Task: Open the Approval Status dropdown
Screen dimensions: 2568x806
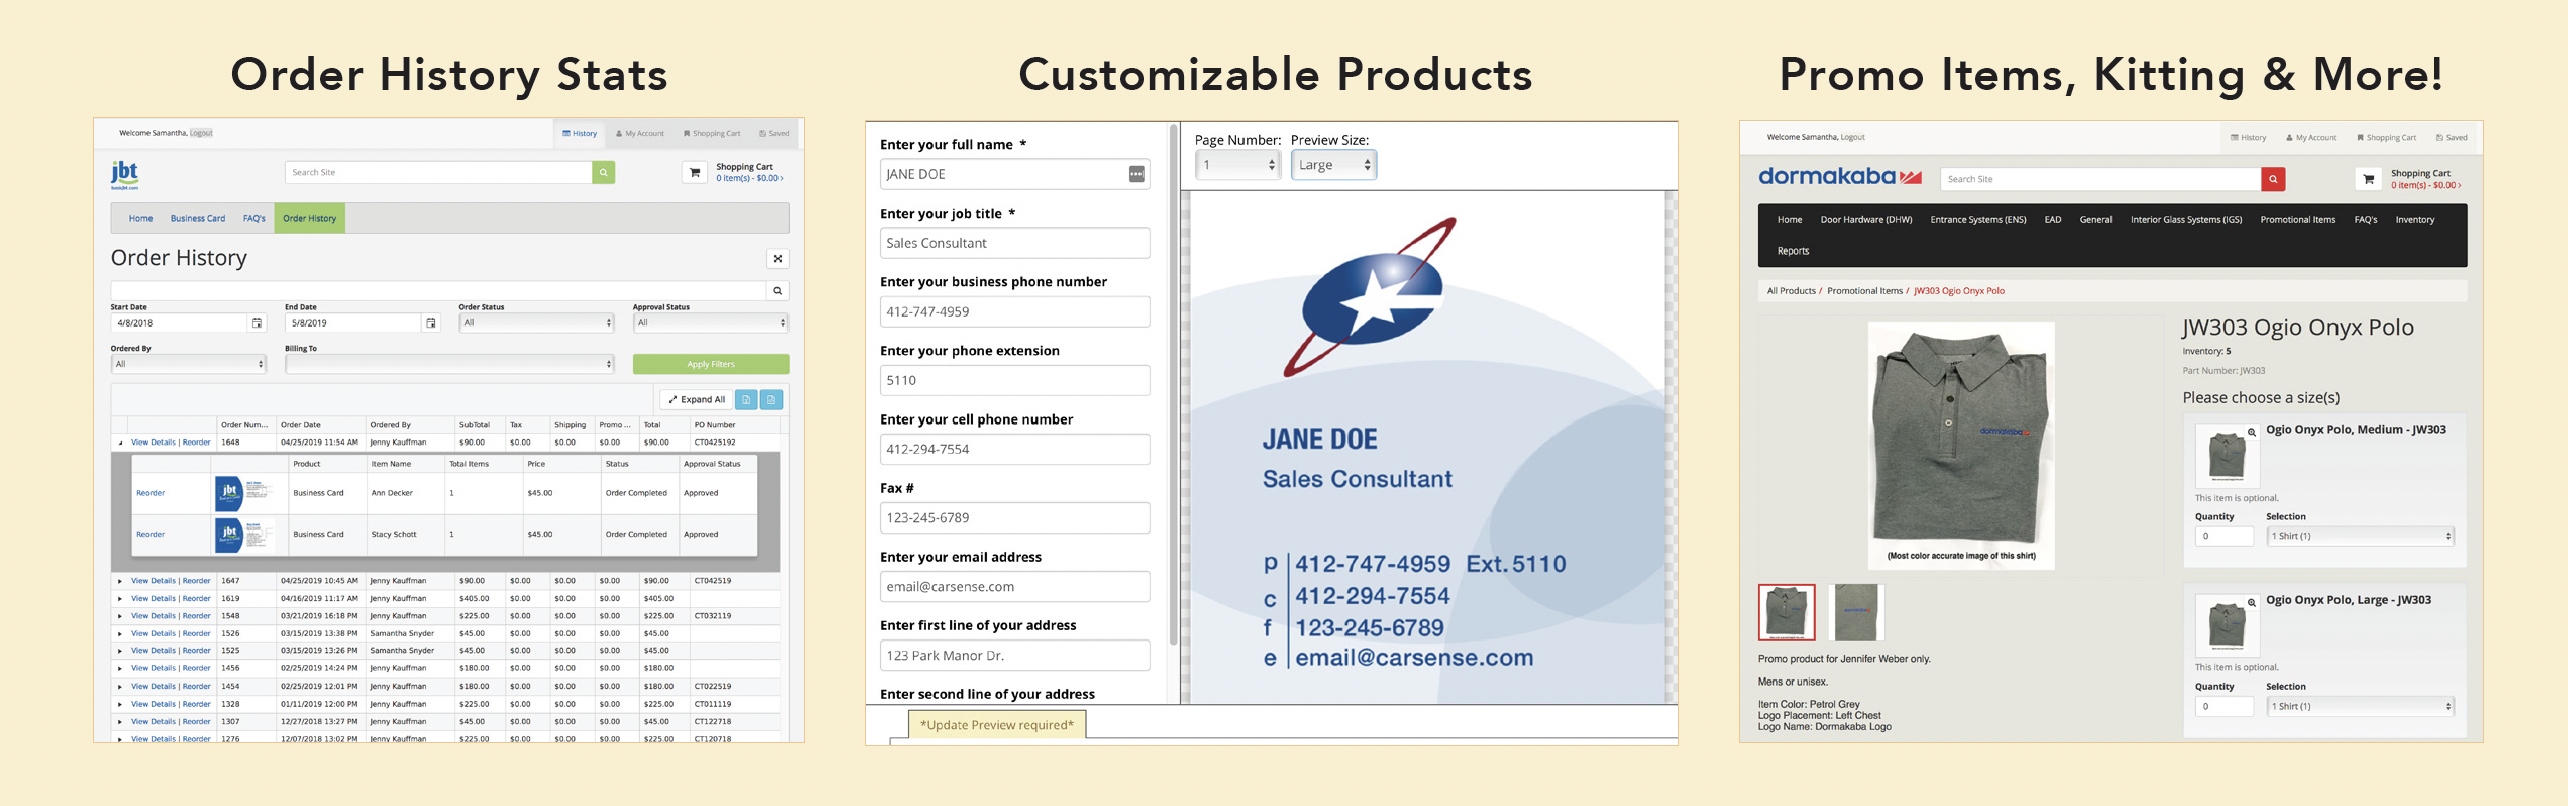Action: click(x=710, y=323)
